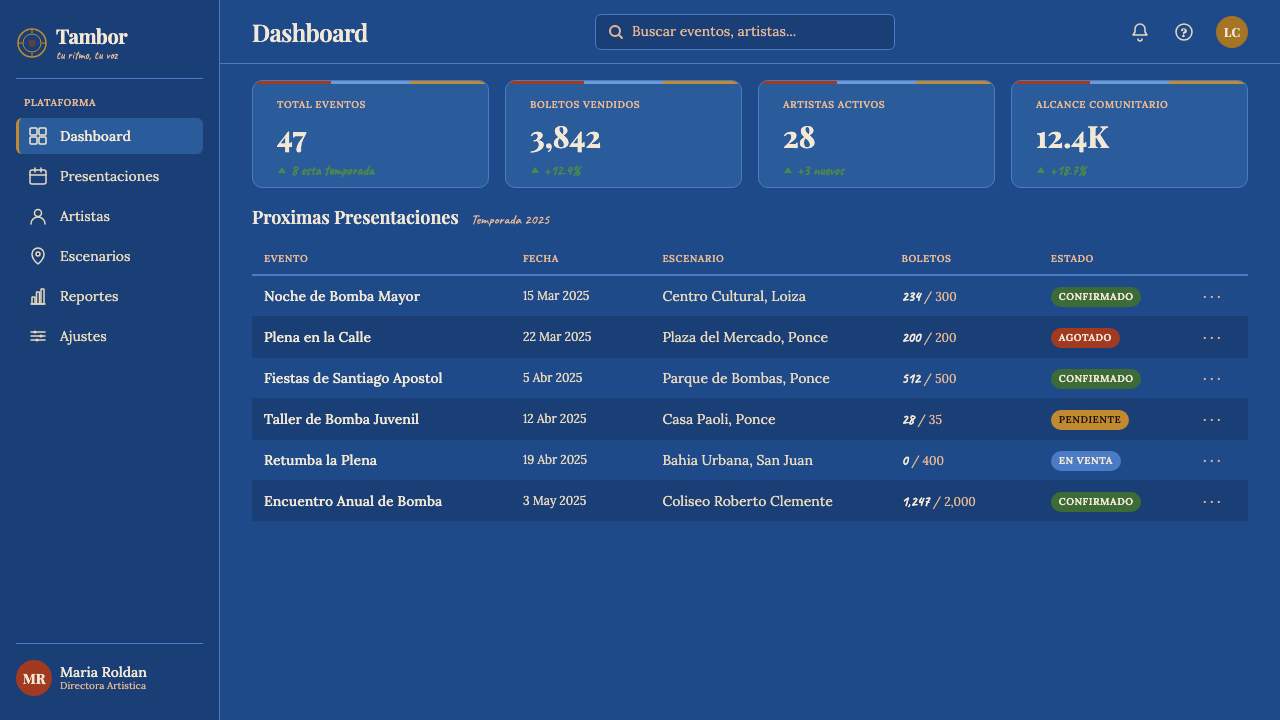Click the Presentaciones calendar icon
1280x720 pixels.
click(38, 176)
